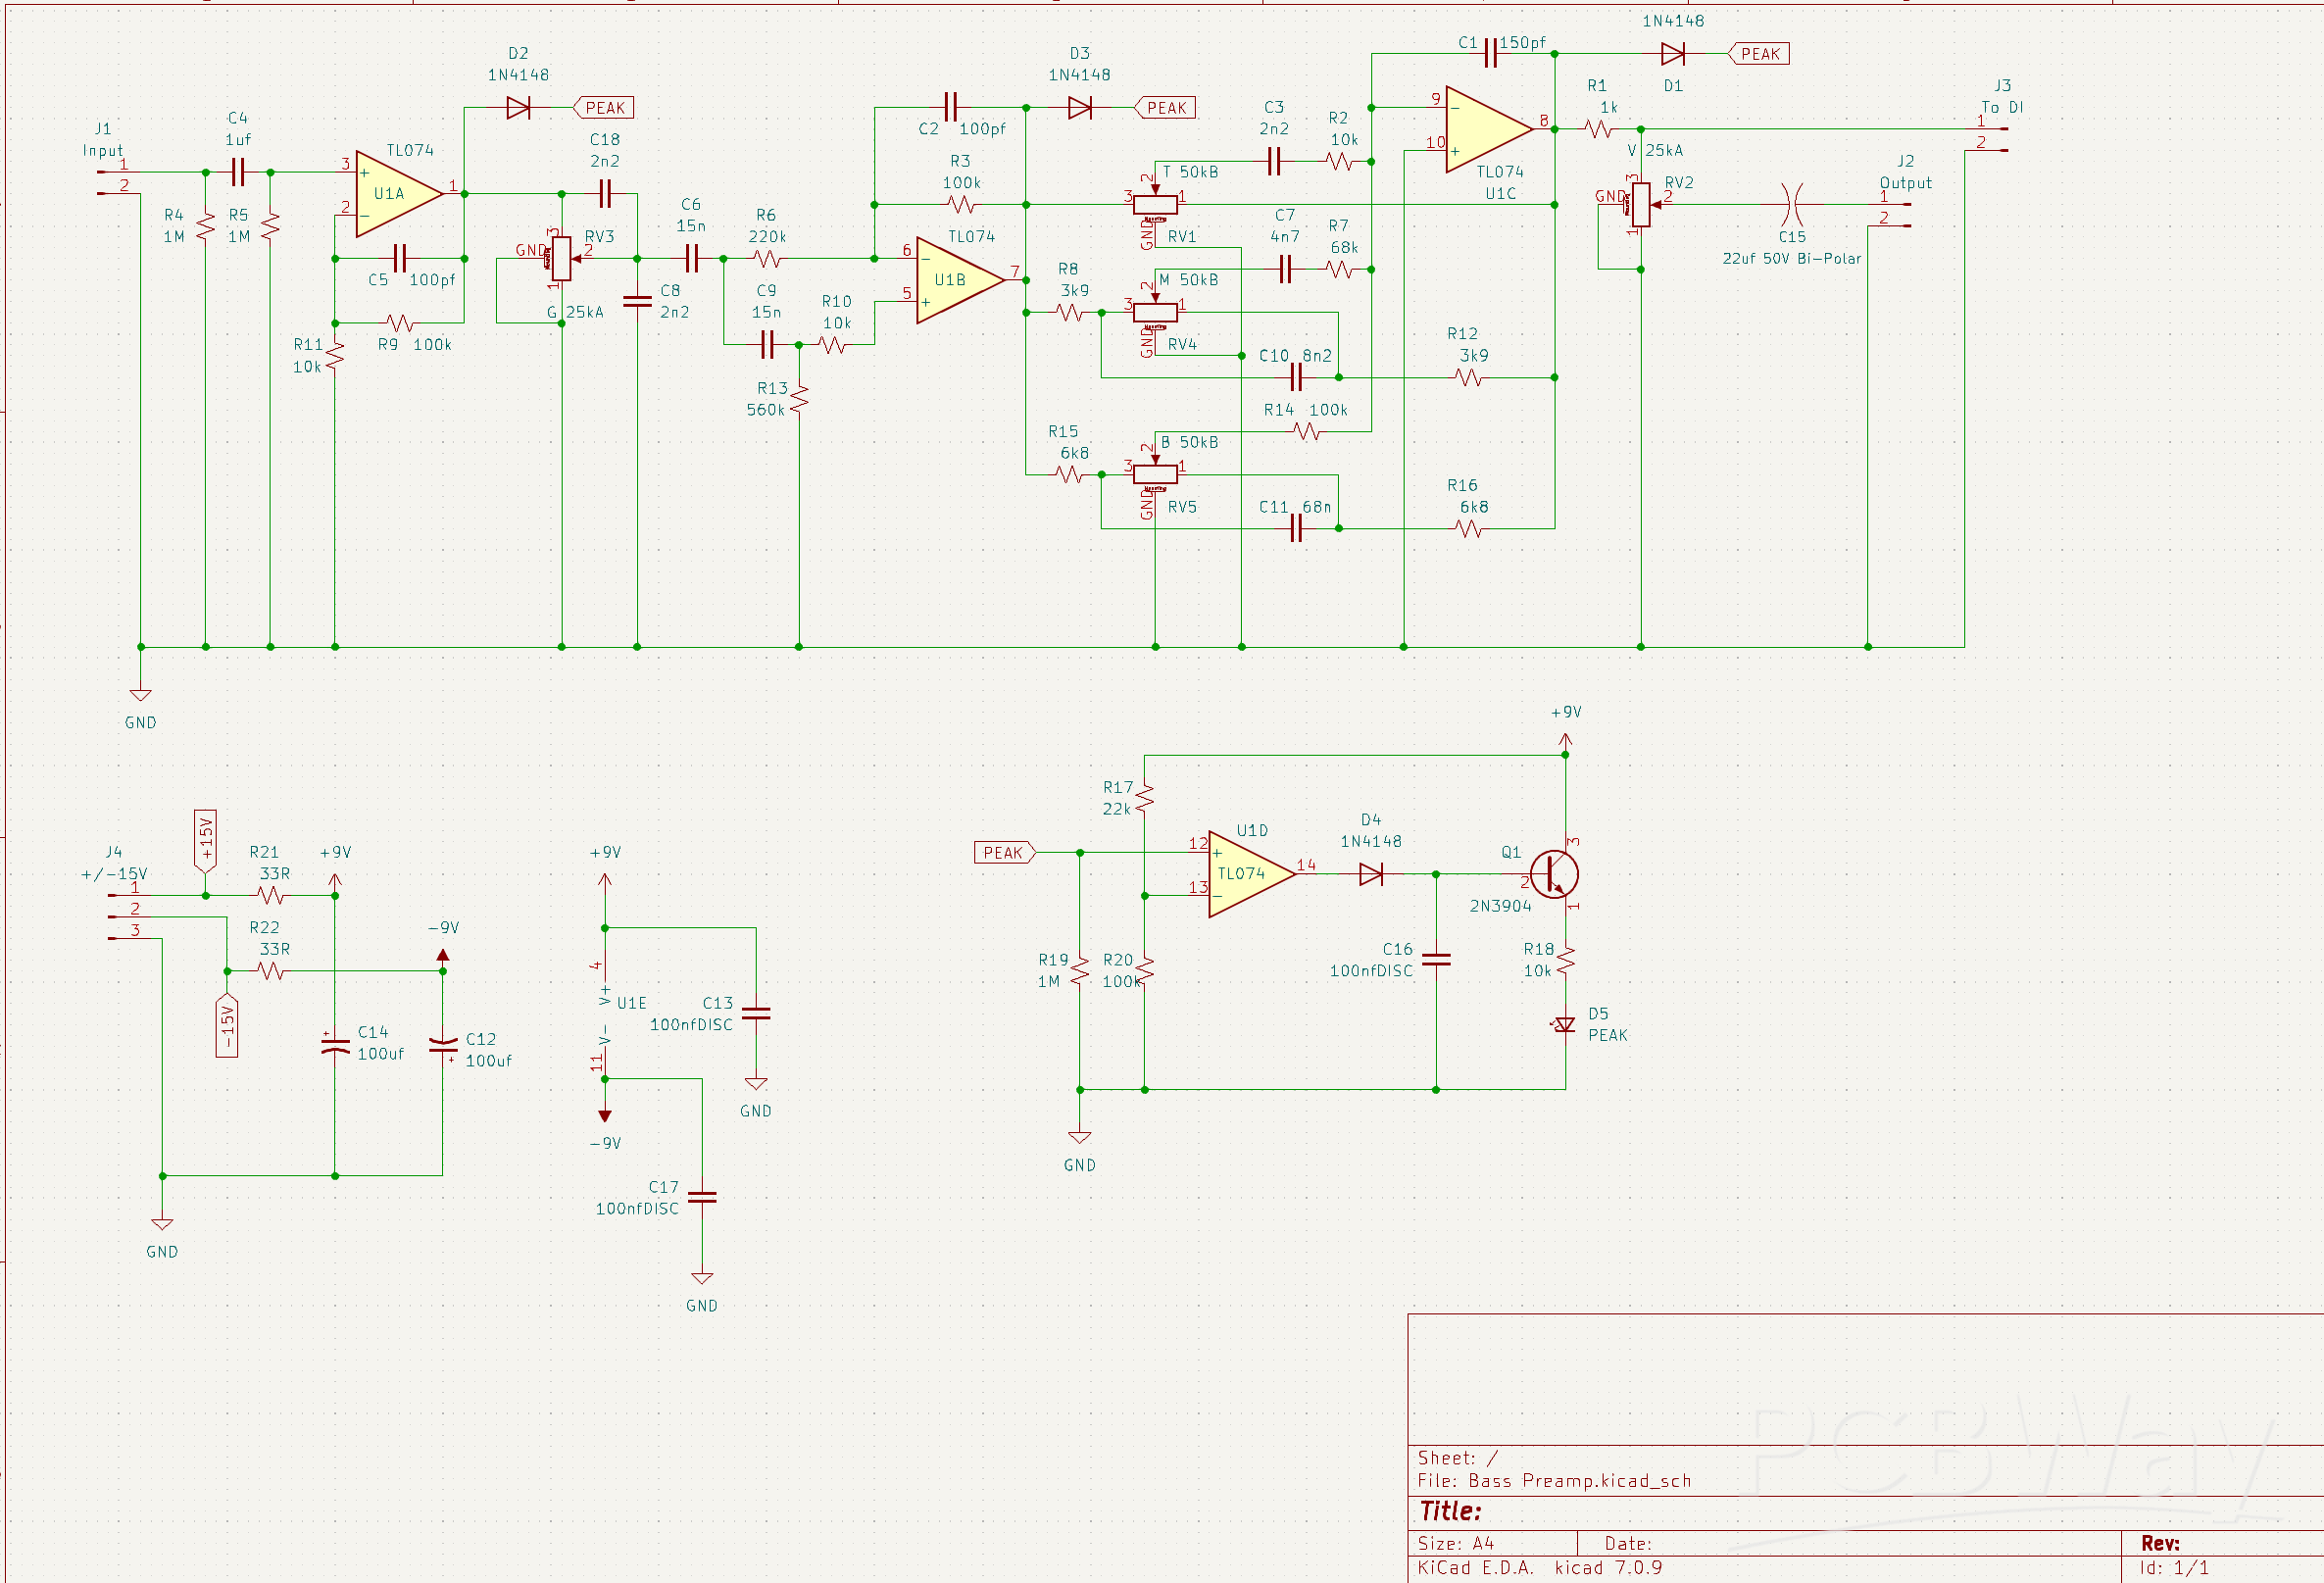Image resolution: width=2324 pixels, height=1583 pixels.
Task: Click the 'Rev:' field in title block
Action: tap(2160, 1544)
